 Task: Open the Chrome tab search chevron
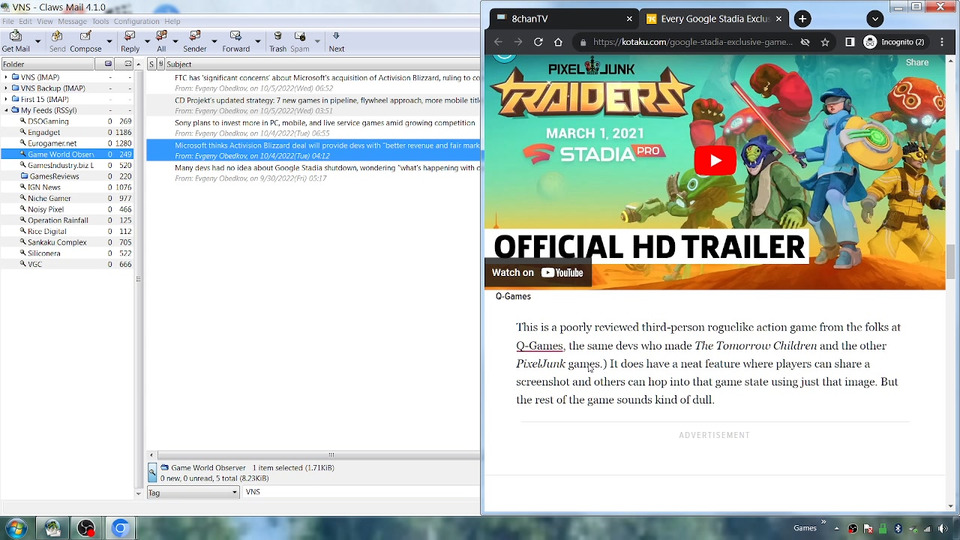point(875,19)
